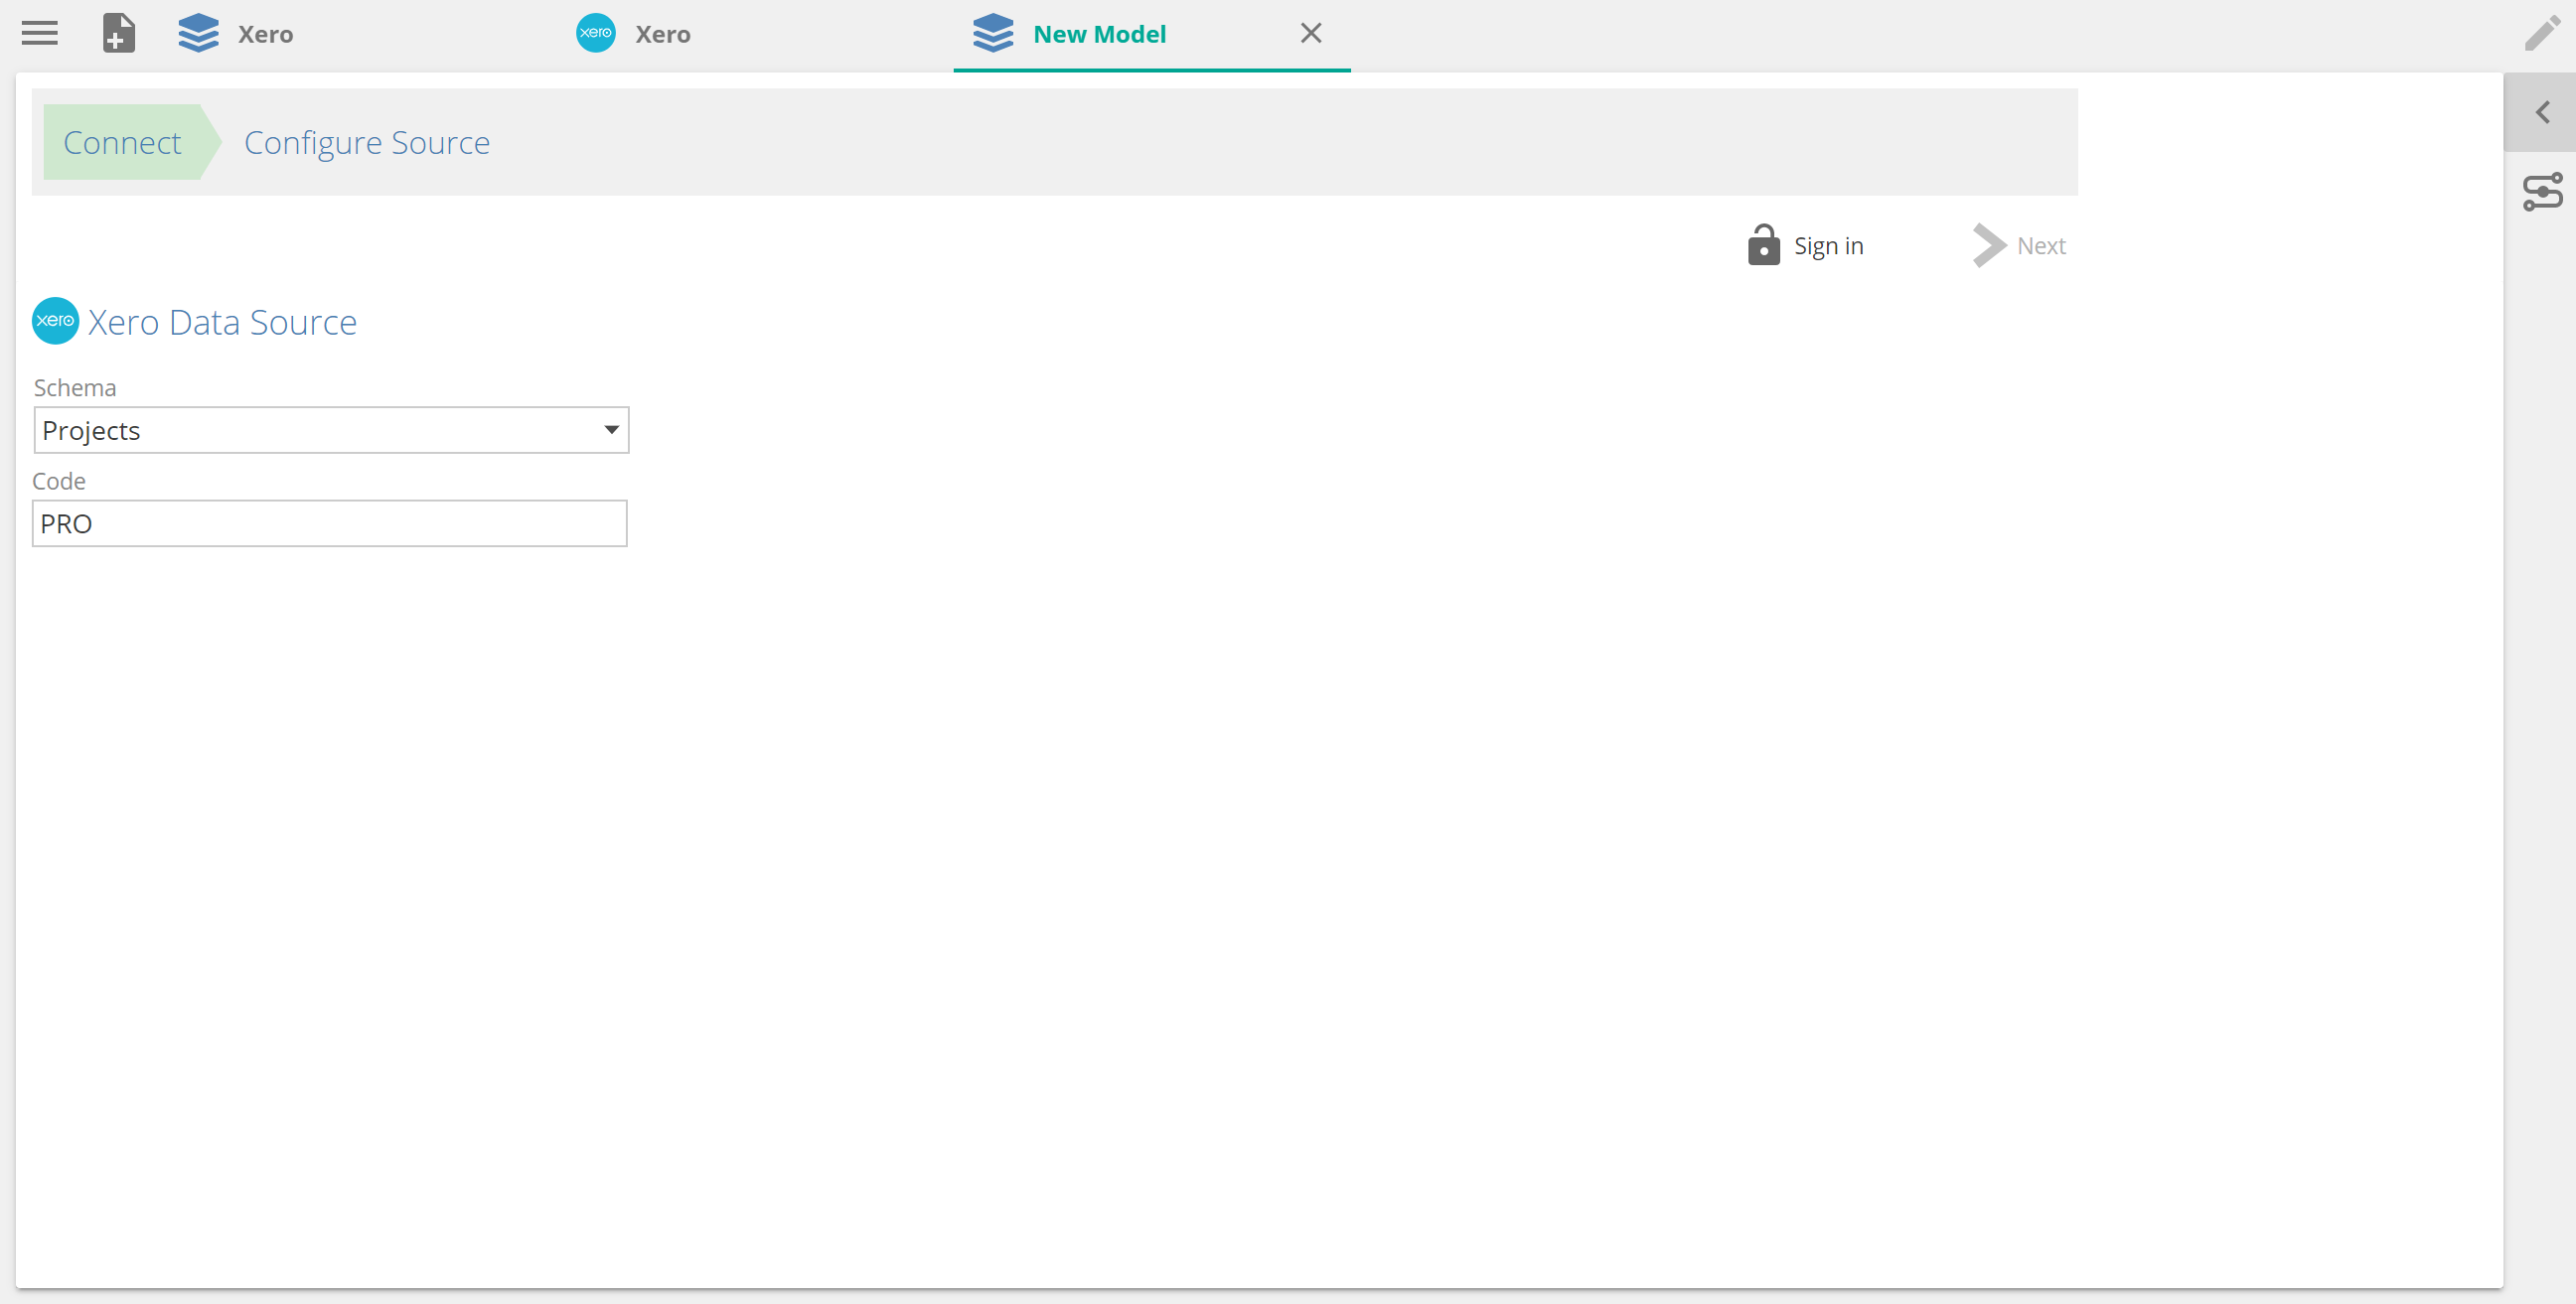This screenshot has width=2576, height=1304.
Task: Click the layers icon on New Model tab
Action: coord(993,33)
